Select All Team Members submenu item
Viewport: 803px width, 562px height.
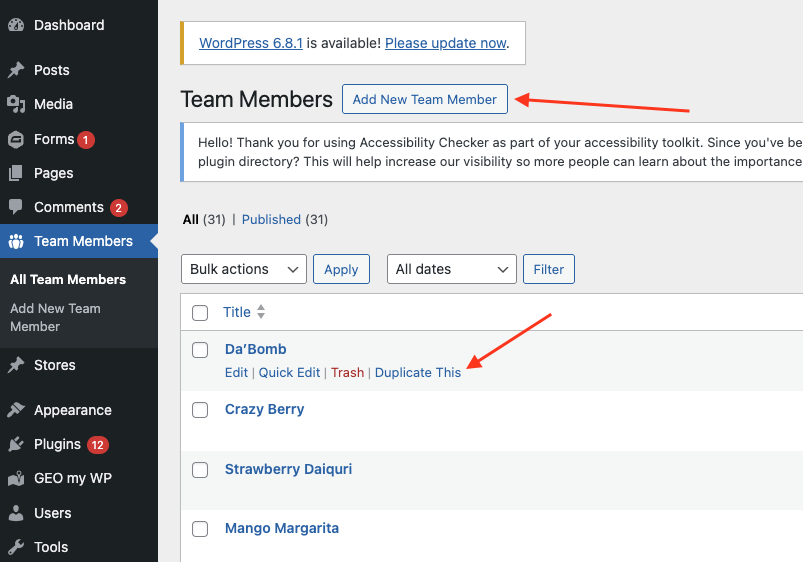coord(68,280)
